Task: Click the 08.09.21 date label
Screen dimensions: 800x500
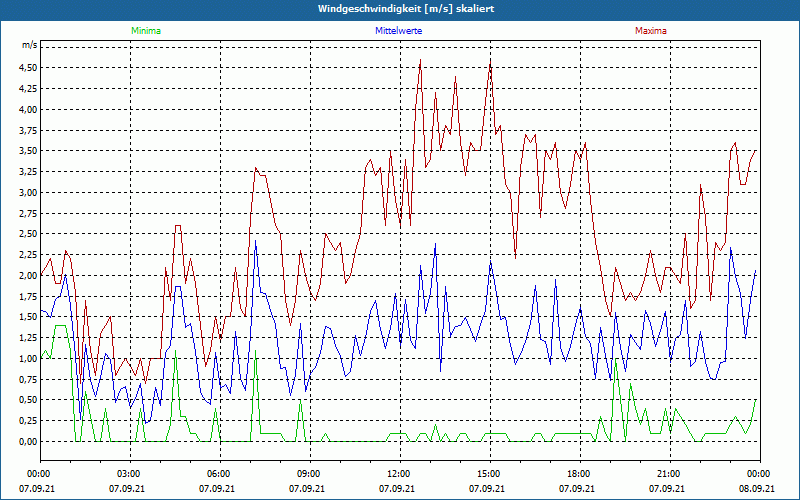Action: tap(757, 489)
